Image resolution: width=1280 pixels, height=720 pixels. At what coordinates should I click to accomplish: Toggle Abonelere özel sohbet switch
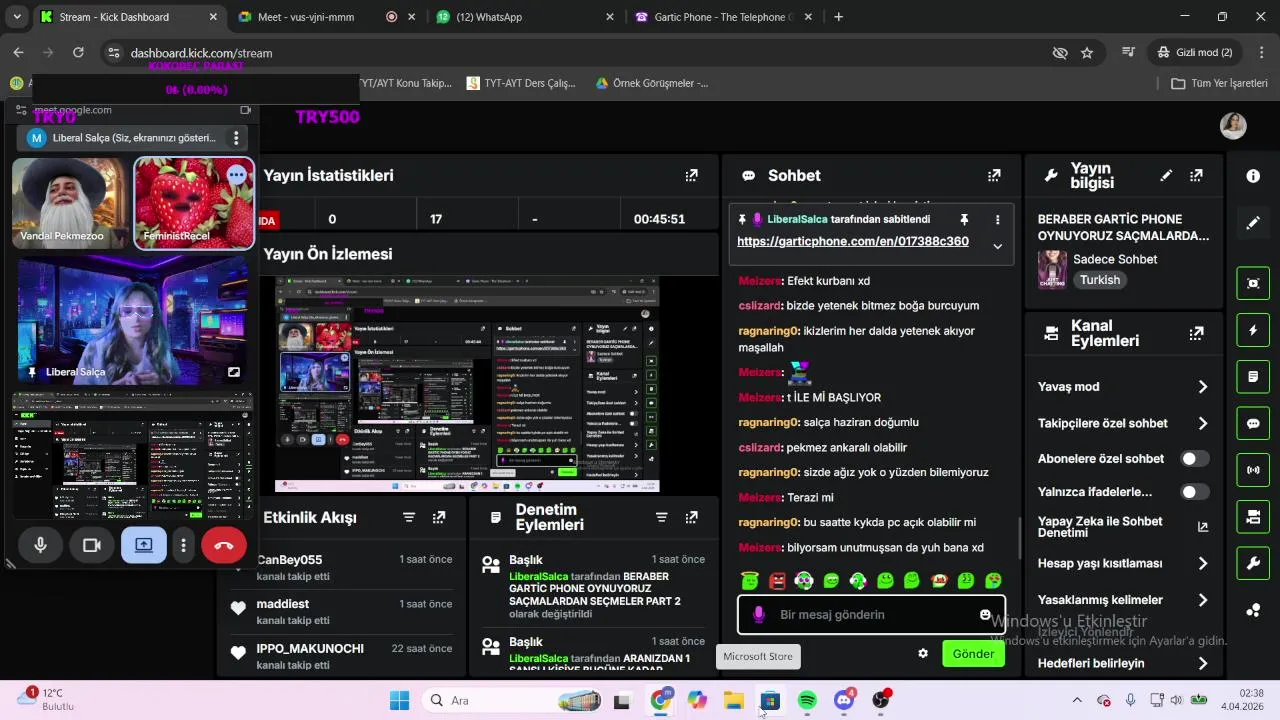1195,458
